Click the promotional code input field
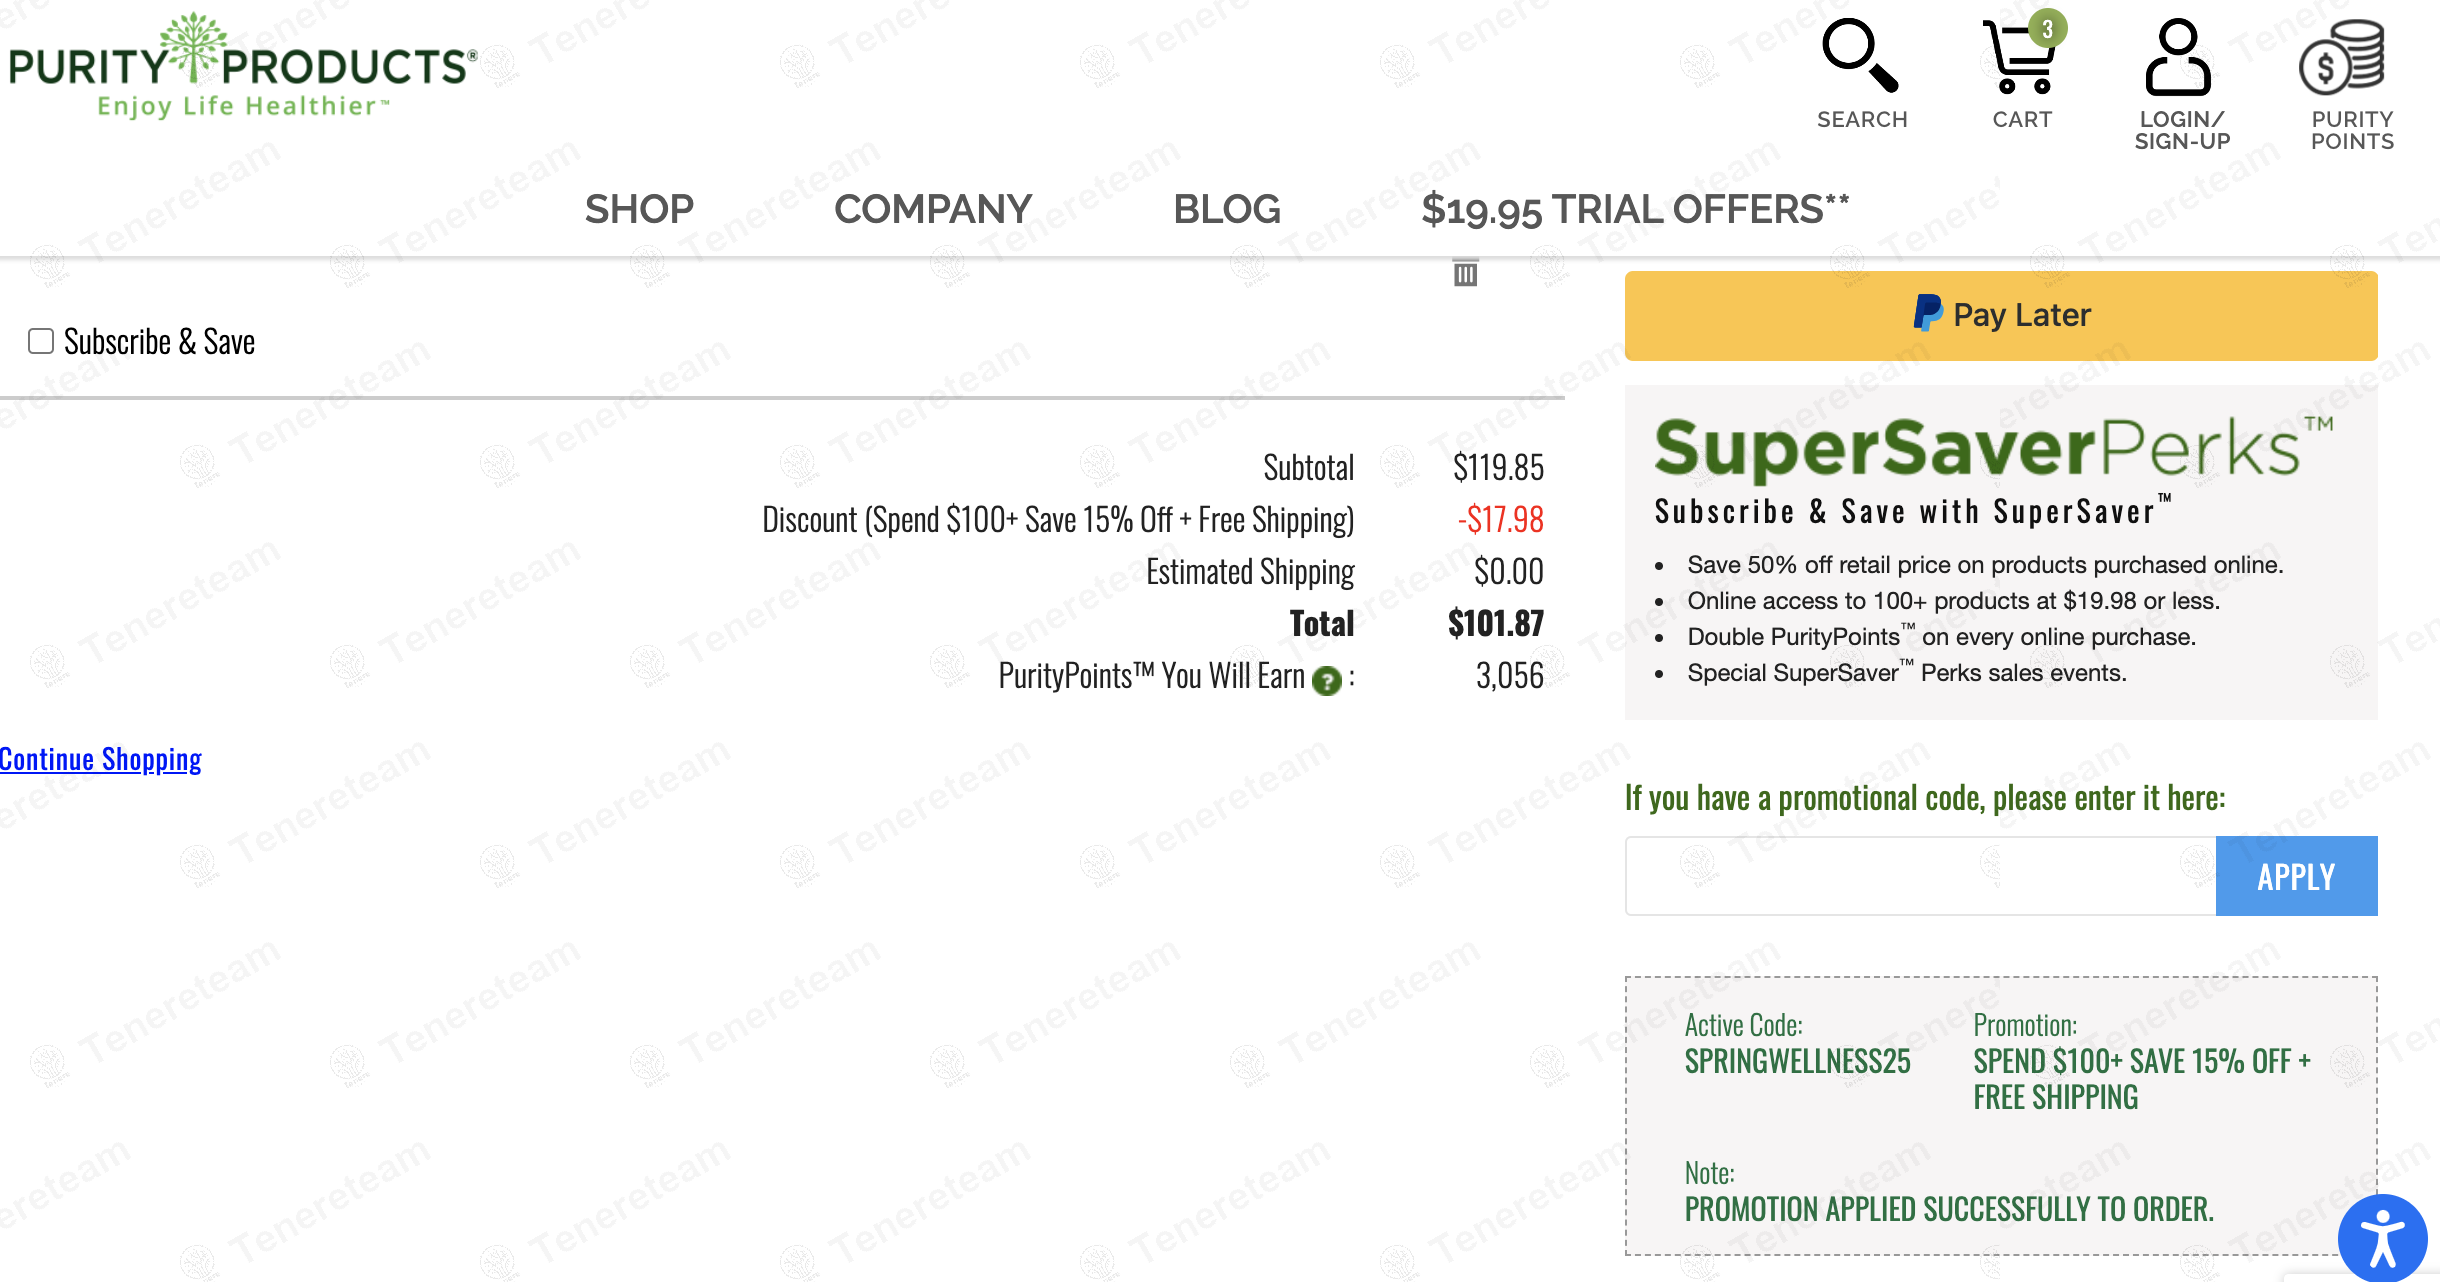The height and width of the screenshot is (1282, 2440). click(x=1920, y=876)
